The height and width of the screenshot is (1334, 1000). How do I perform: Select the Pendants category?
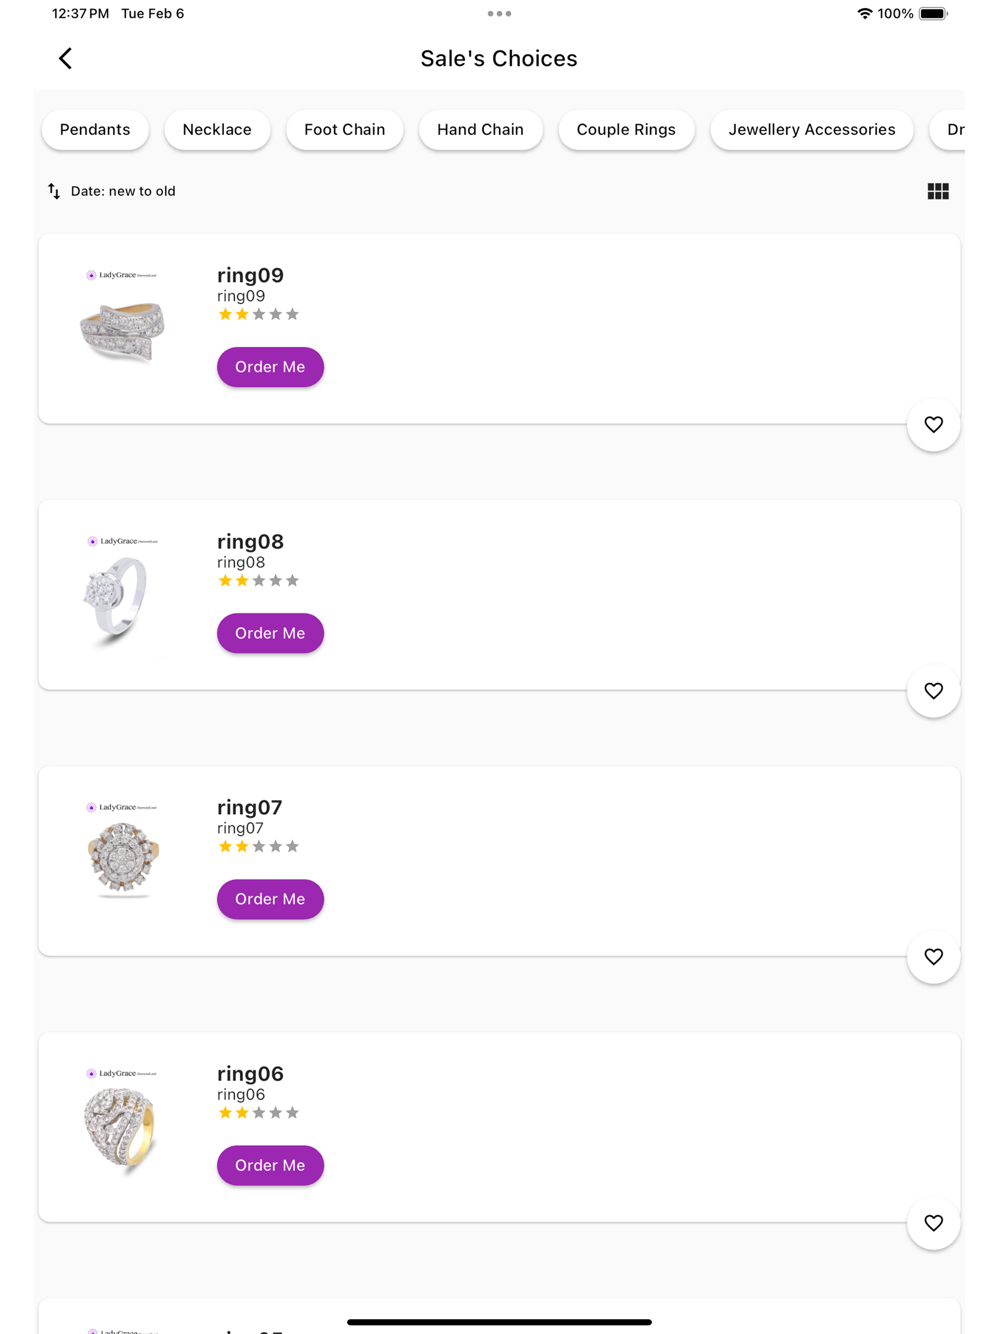(95, 130)
